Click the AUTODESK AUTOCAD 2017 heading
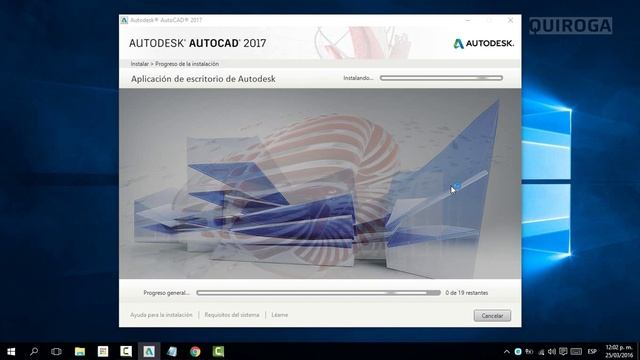The width and height of the screenshot is (640, 360). click(x=198, y=43)
